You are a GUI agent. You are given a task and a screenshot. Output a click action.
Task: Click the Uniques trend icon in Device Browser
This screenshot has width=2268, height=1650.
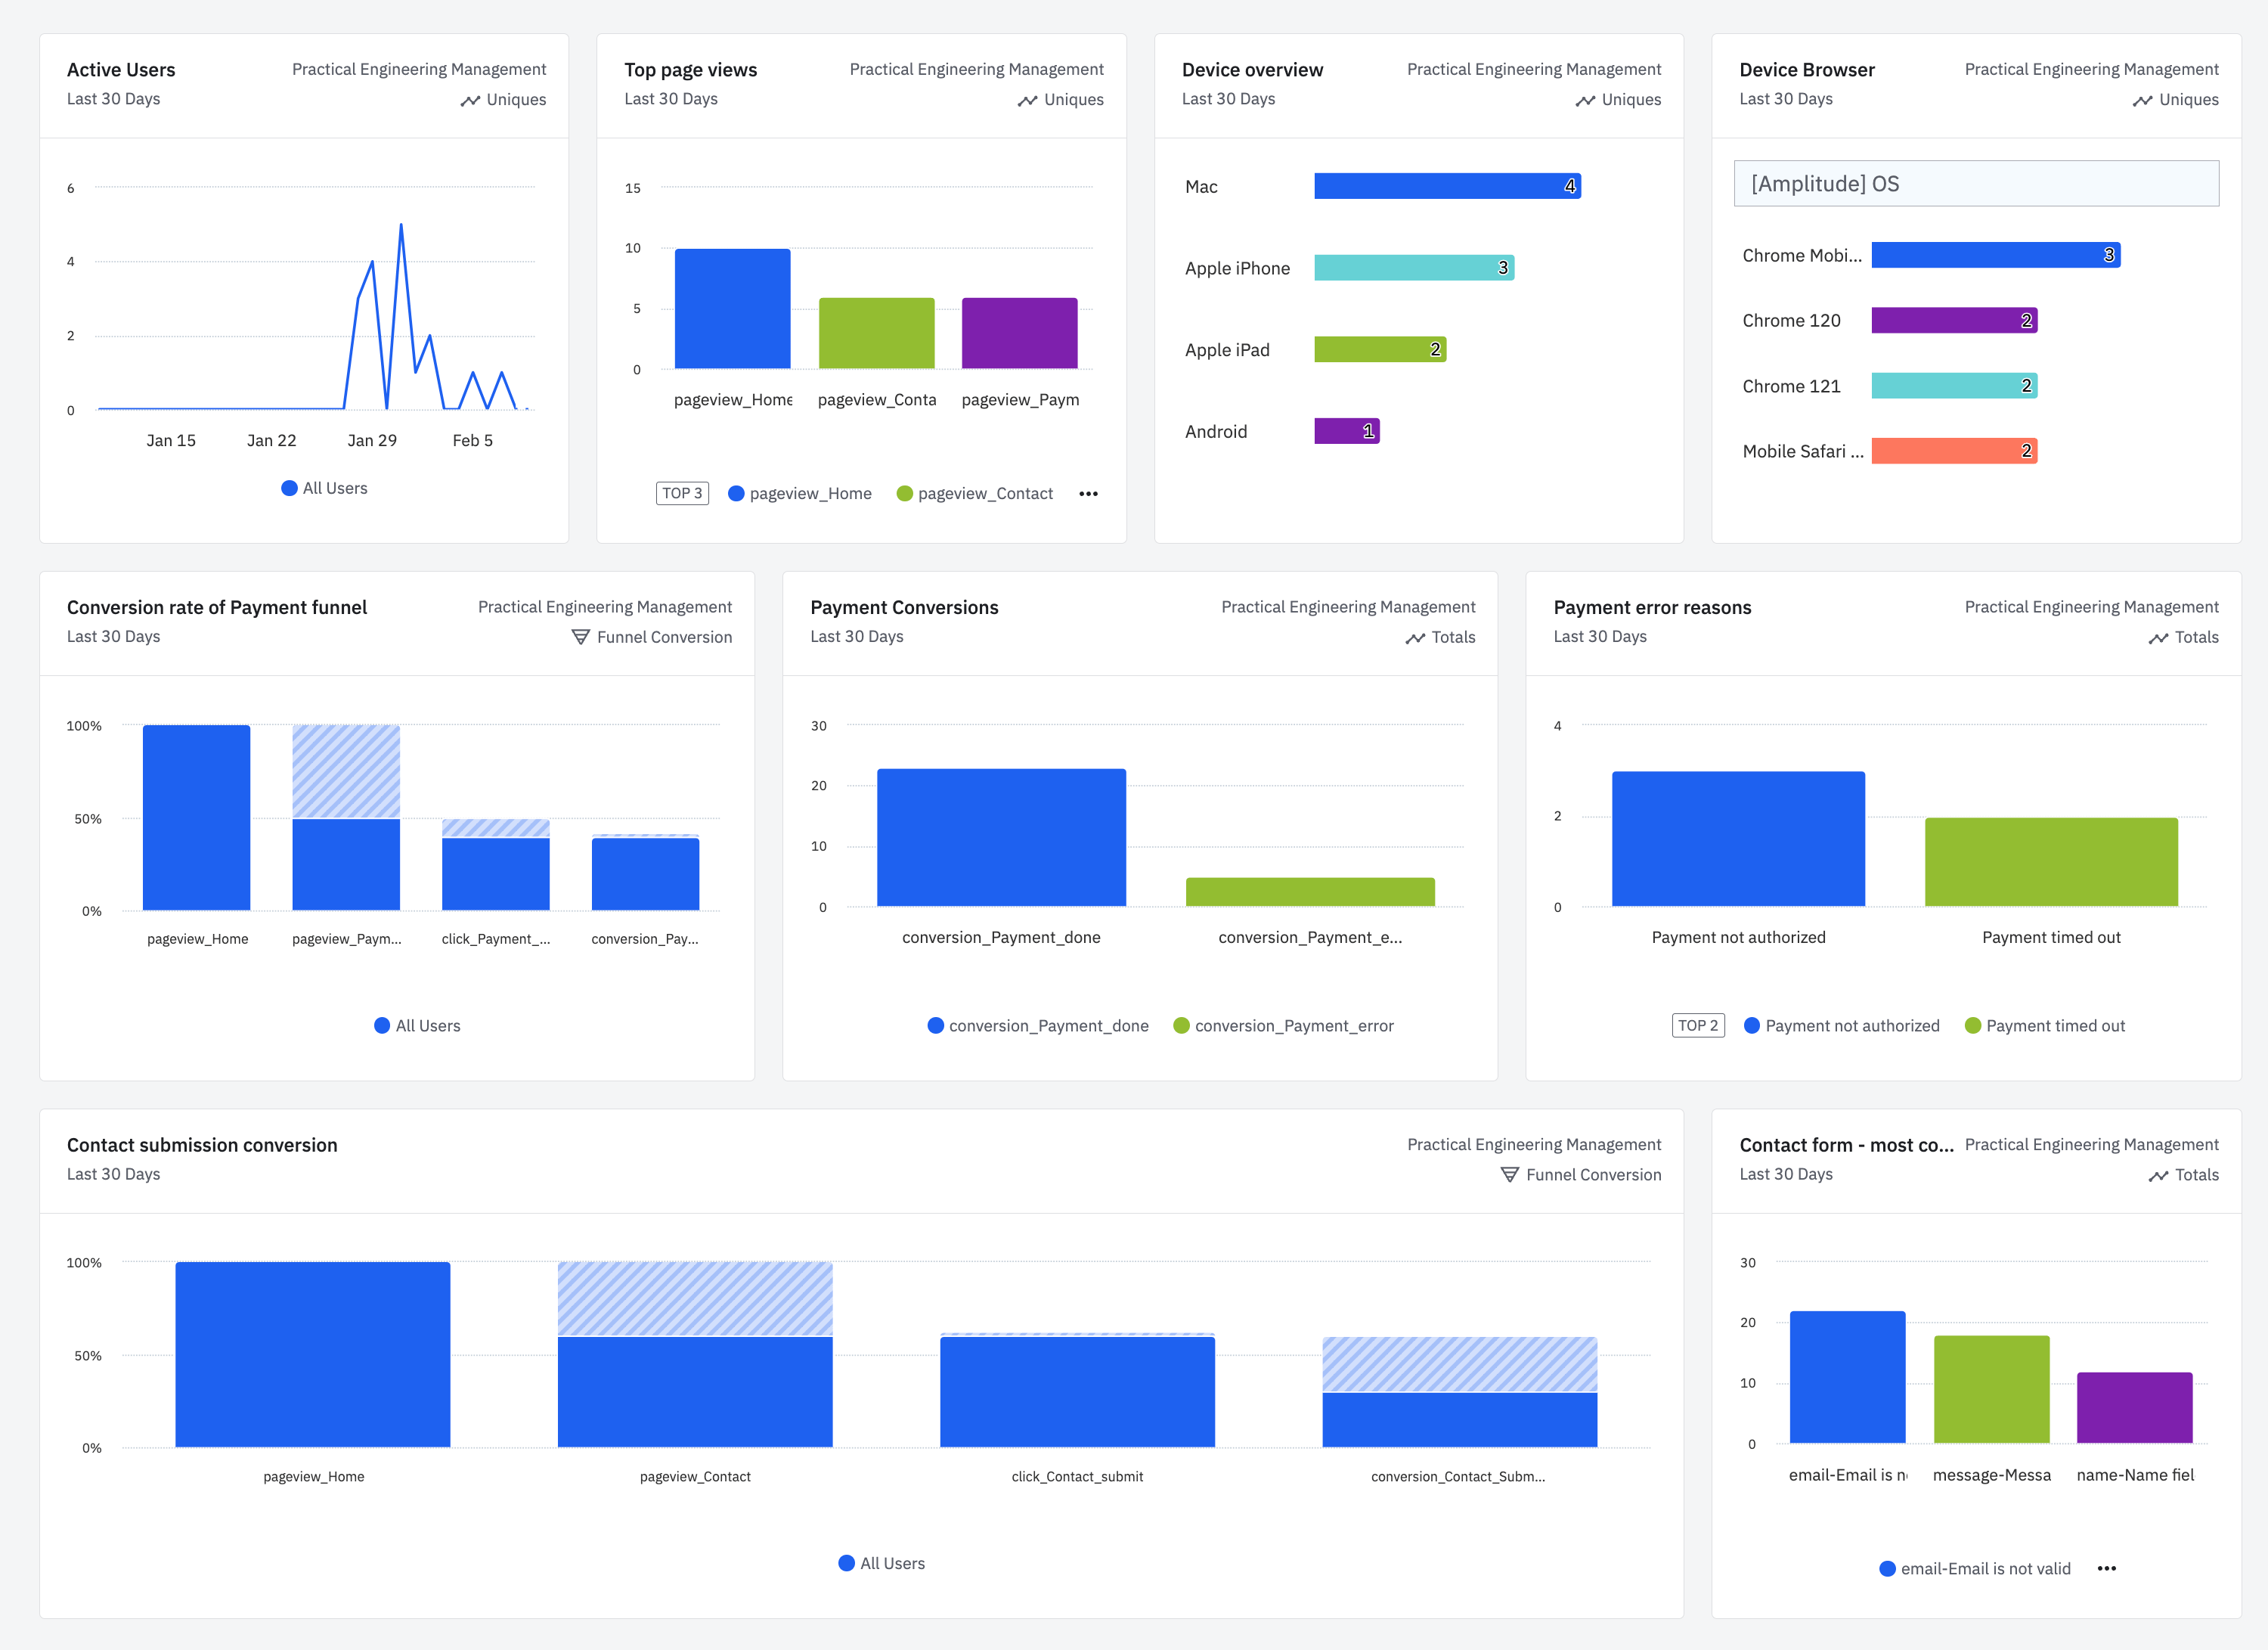click(x=2142, y=101)
